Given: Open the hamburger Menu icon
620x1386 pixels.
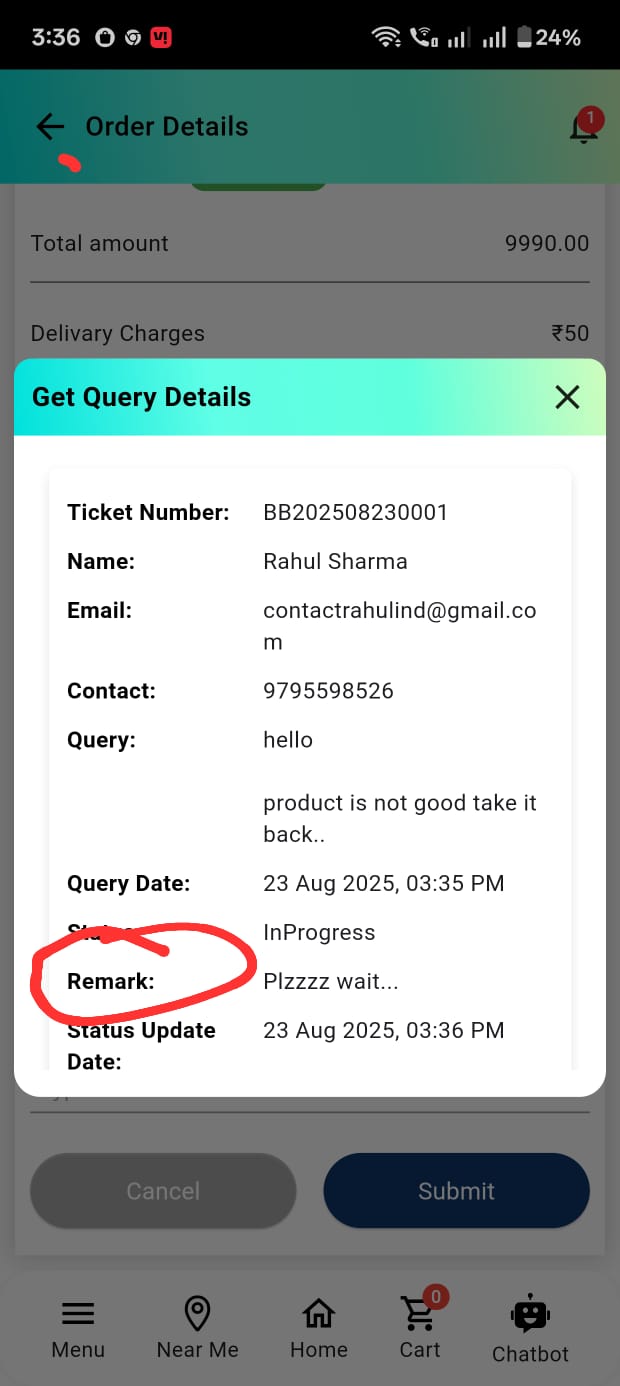Looking at the screenshot, I should pyautogui.click(x=78, y=1314).
